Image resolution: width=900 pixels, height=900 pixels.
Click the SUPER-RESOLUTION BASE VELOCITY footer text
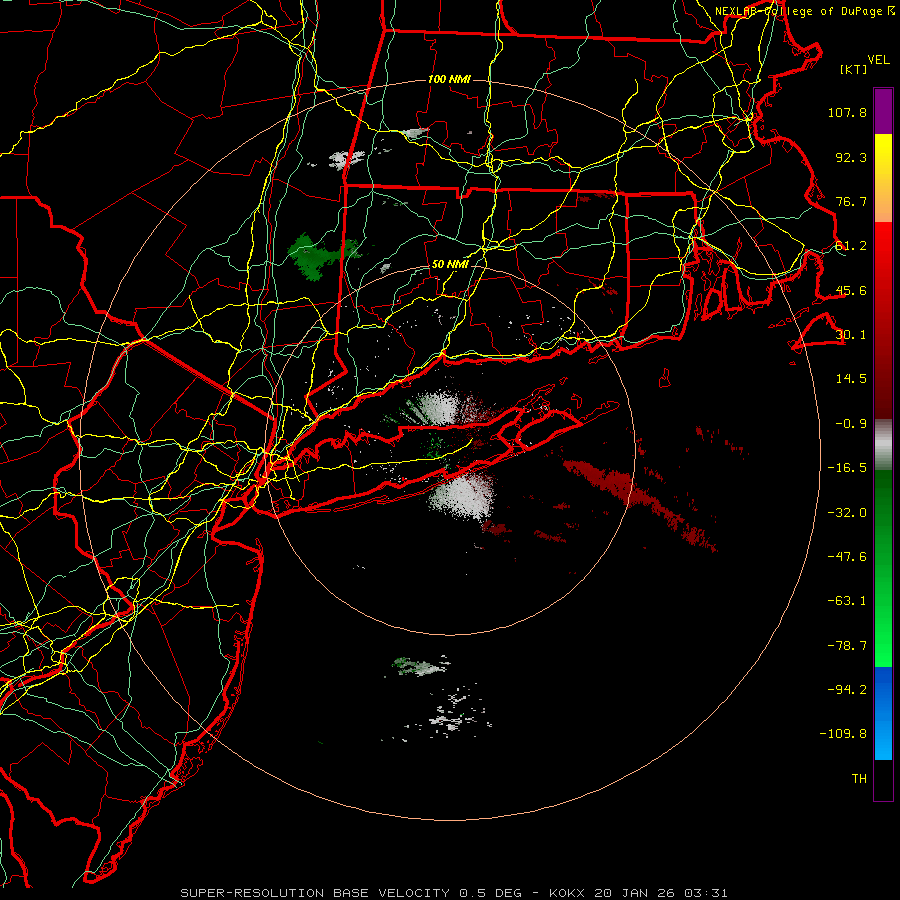tap(315, 893)
